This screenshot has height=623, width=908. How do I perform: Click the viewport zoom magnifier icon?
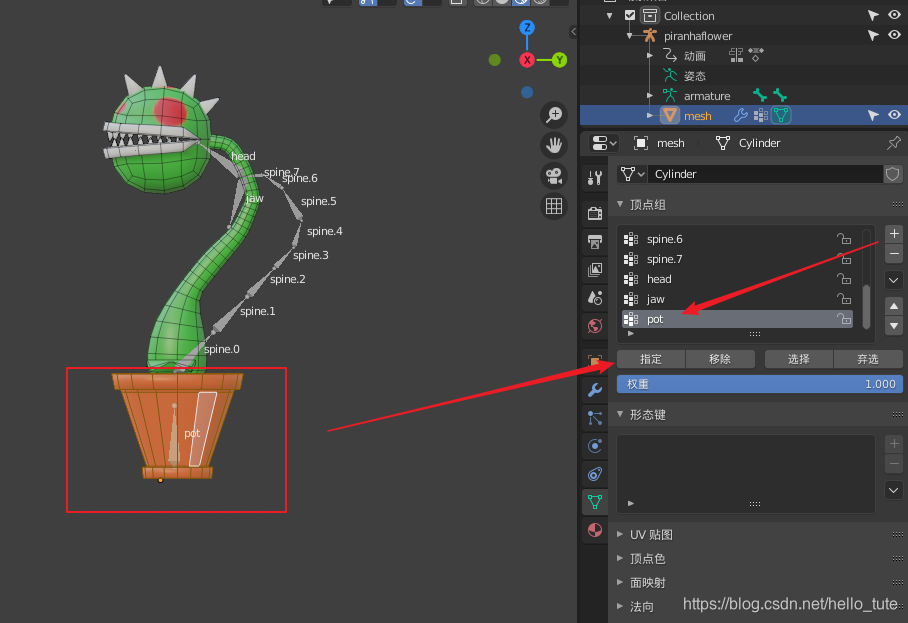[554, 115]
